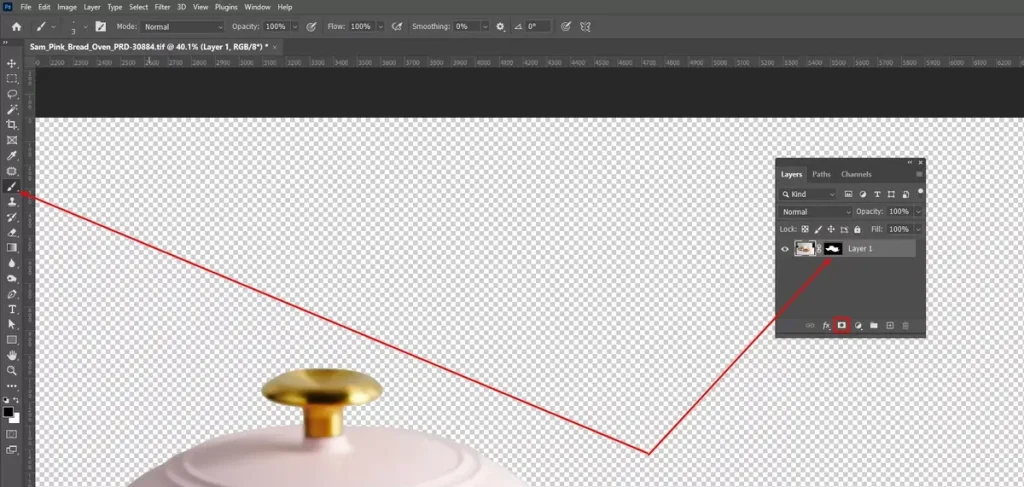
Task: Open the Filter menu
Action: click(x=162, y=7)
